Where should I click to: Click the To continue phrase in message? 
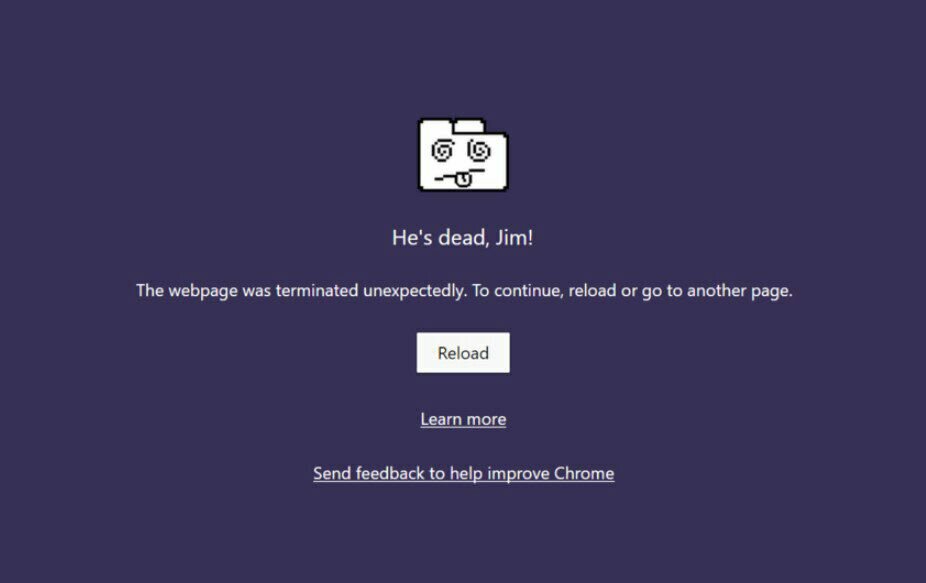[x=517, y=291]
